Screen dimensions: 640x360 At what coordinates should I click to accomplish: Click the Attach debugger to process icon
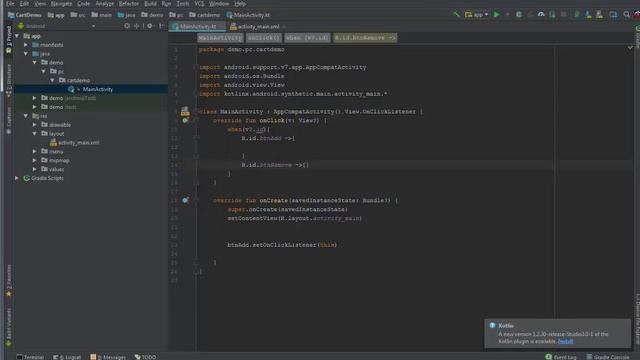click(552, 15)
